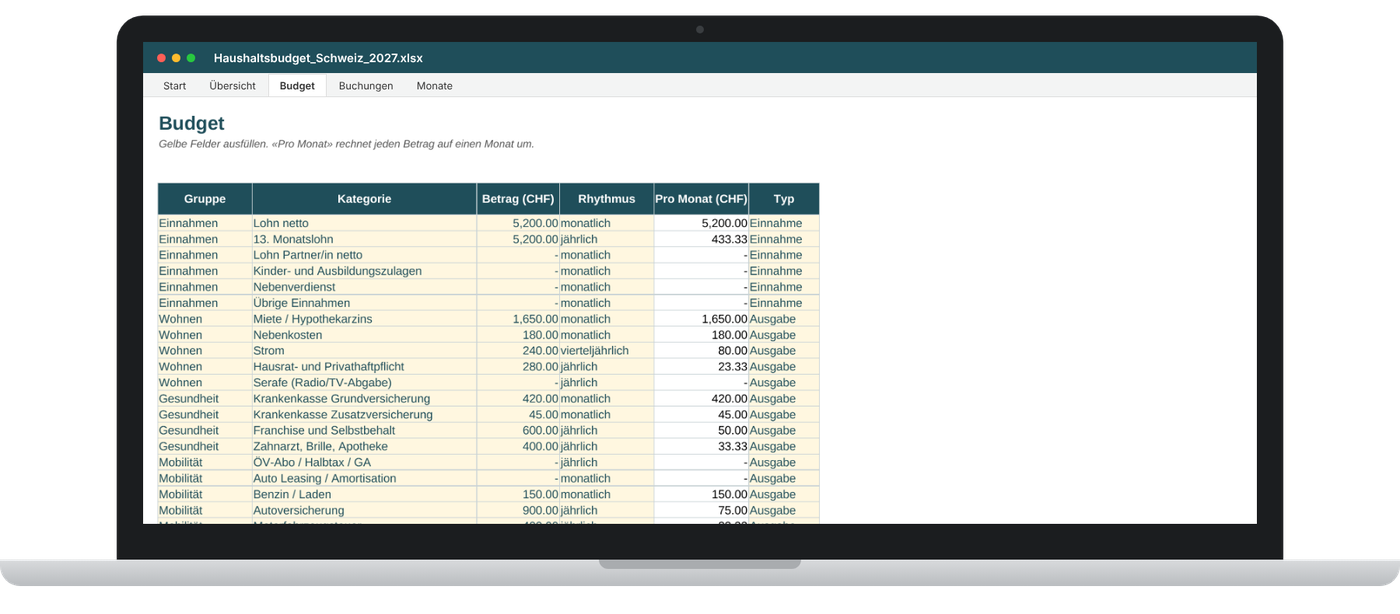
Task: Select the 280.00 Hausrat amount cell
Action: (x=518, y=367)
